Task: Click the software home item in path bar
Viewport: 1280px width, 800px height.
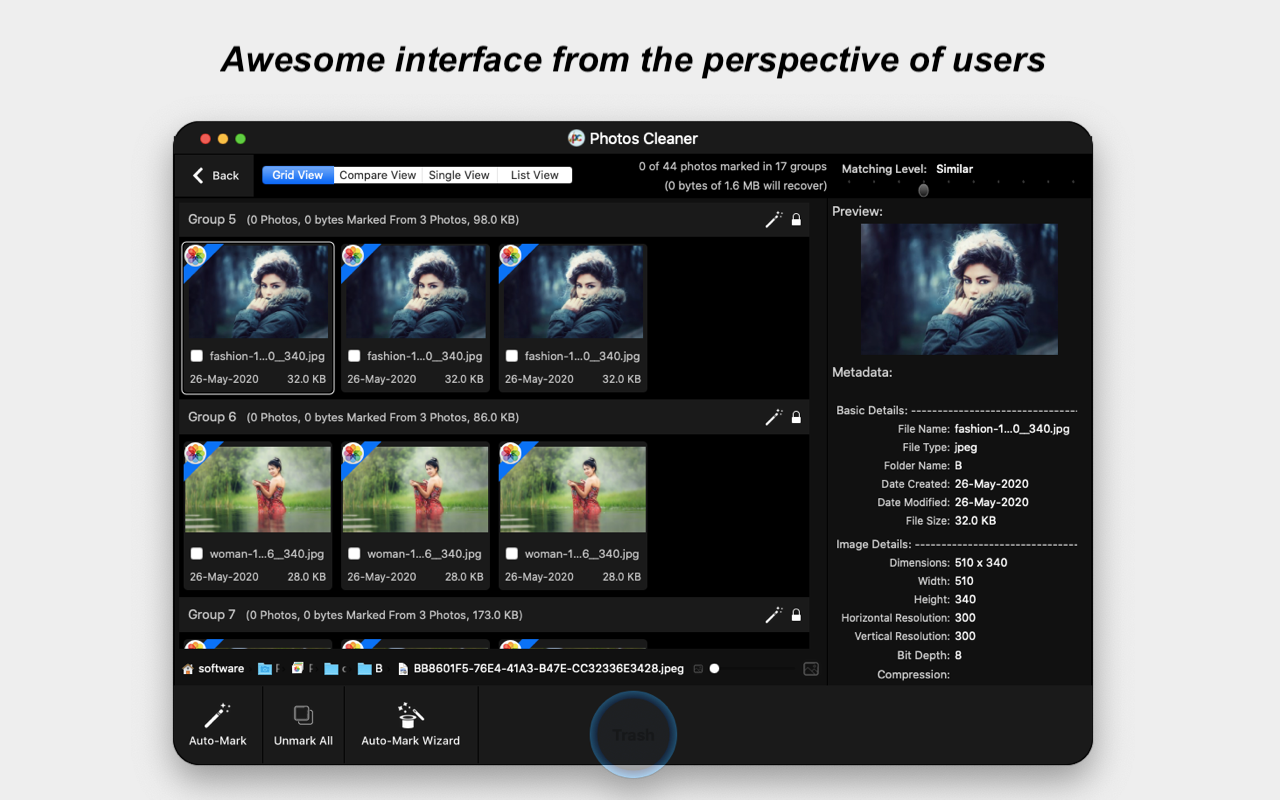Action: (213, 669)
